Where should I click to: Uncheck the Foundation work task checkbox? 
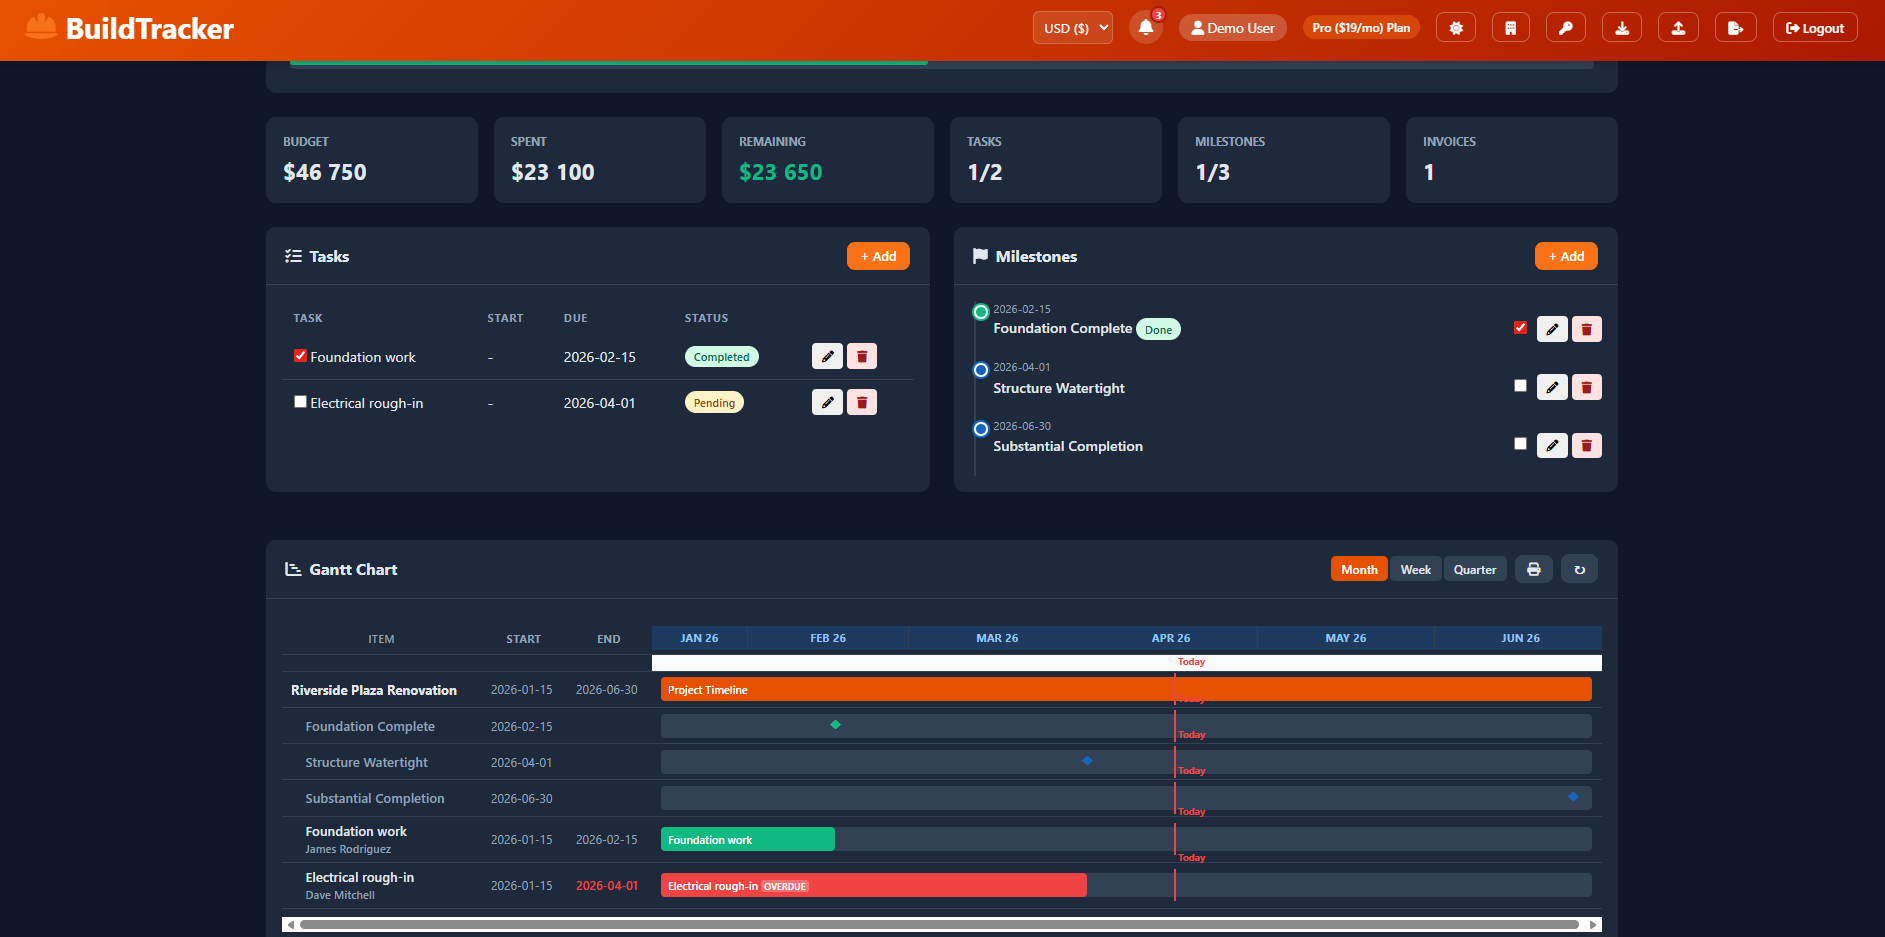tap(300, 355)
